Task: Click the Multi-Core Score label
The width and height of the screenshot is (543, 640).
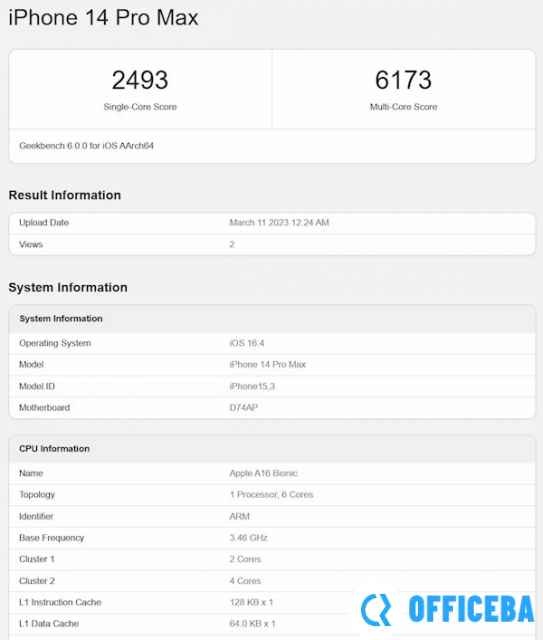Action: [x=403, y=107]
